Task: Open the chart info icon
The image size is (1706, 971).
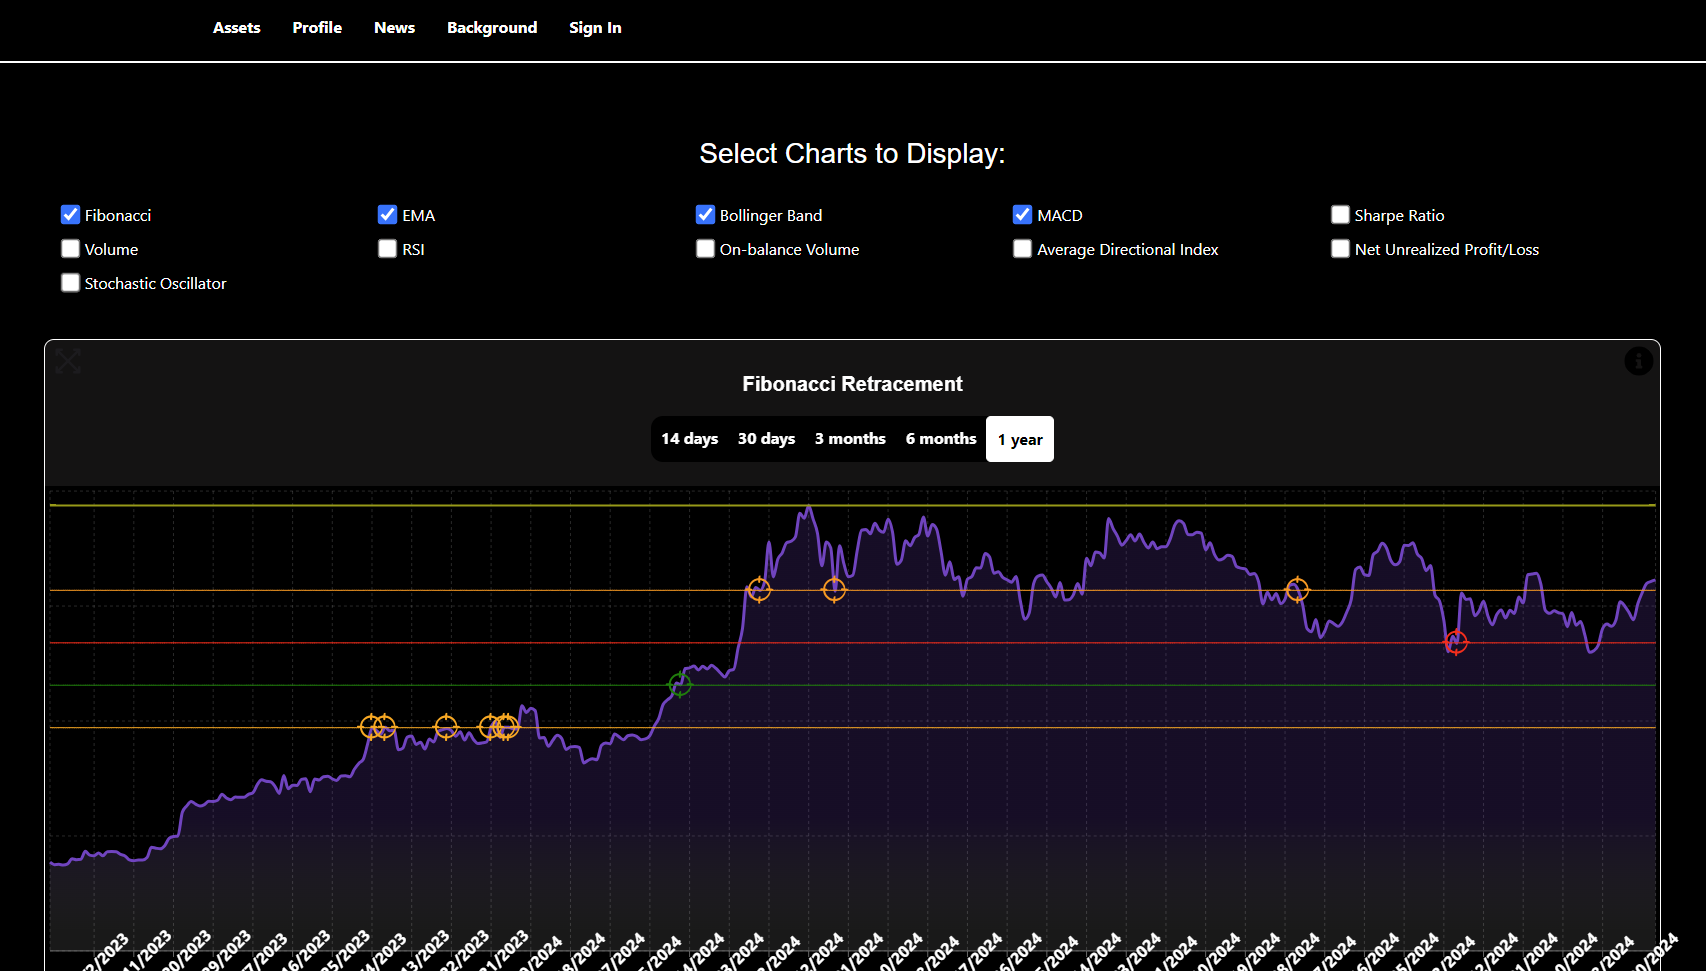Action: pos(1638,361)
